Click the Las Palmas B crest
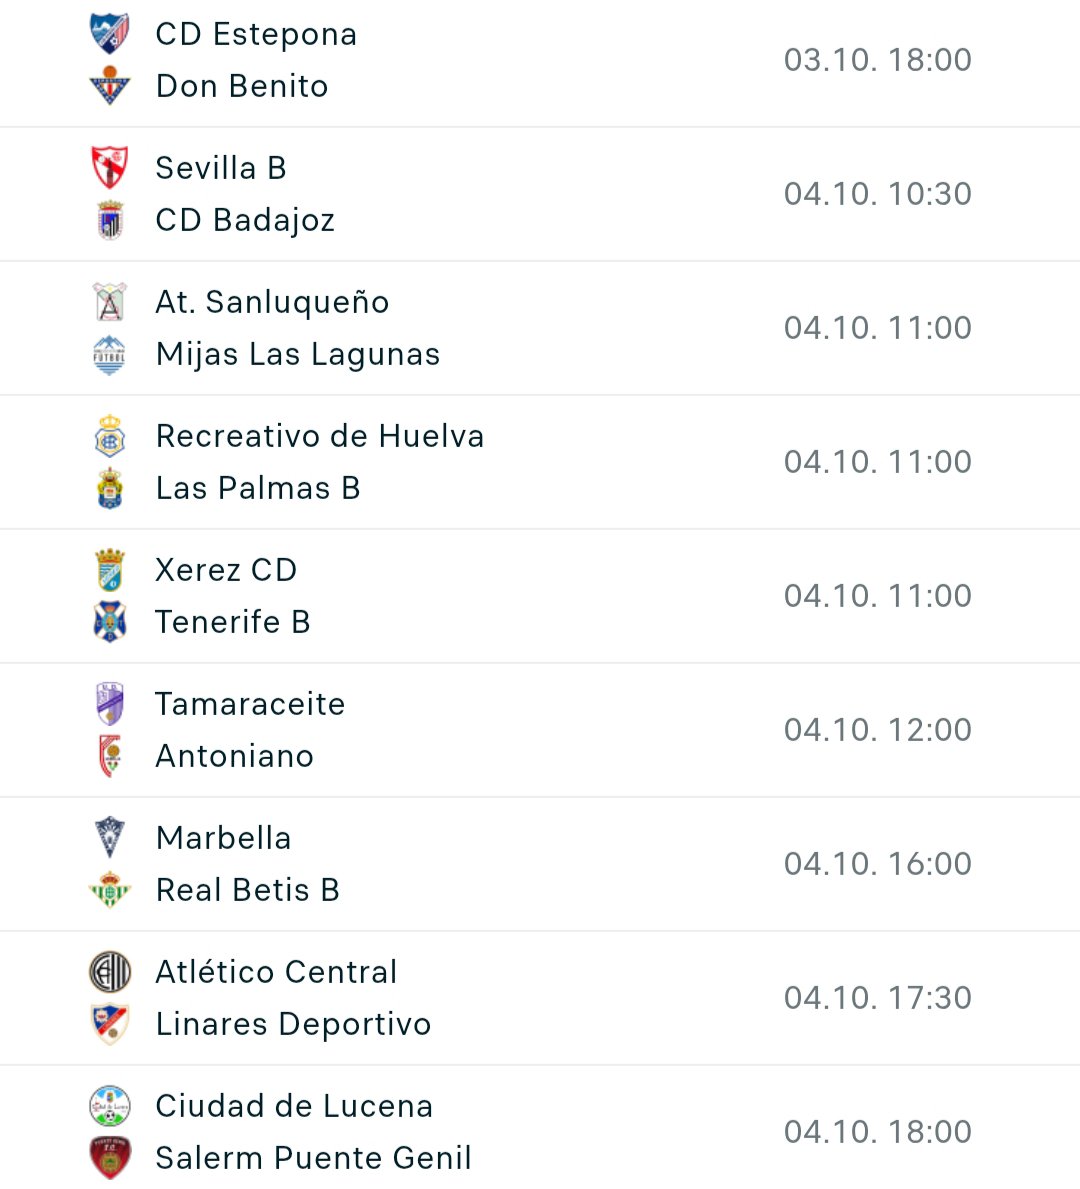This screenshot has width=1080, height=1189. click(x=110, y=488)
